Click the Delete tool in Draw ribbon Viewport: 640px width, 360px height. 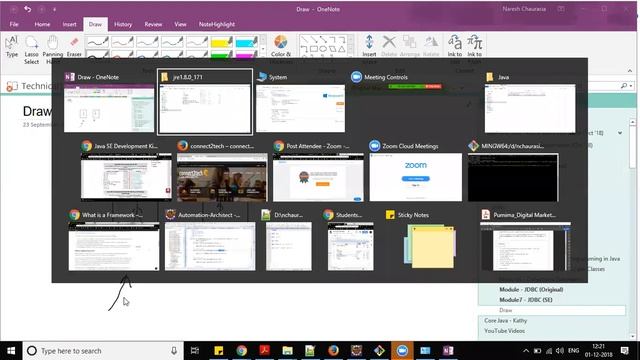(x=389, y=46)
